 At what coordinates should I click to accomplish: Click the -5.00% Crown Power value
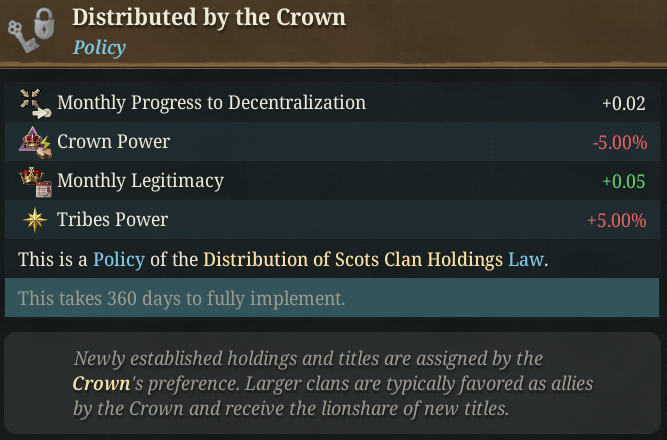pos(620,143)
